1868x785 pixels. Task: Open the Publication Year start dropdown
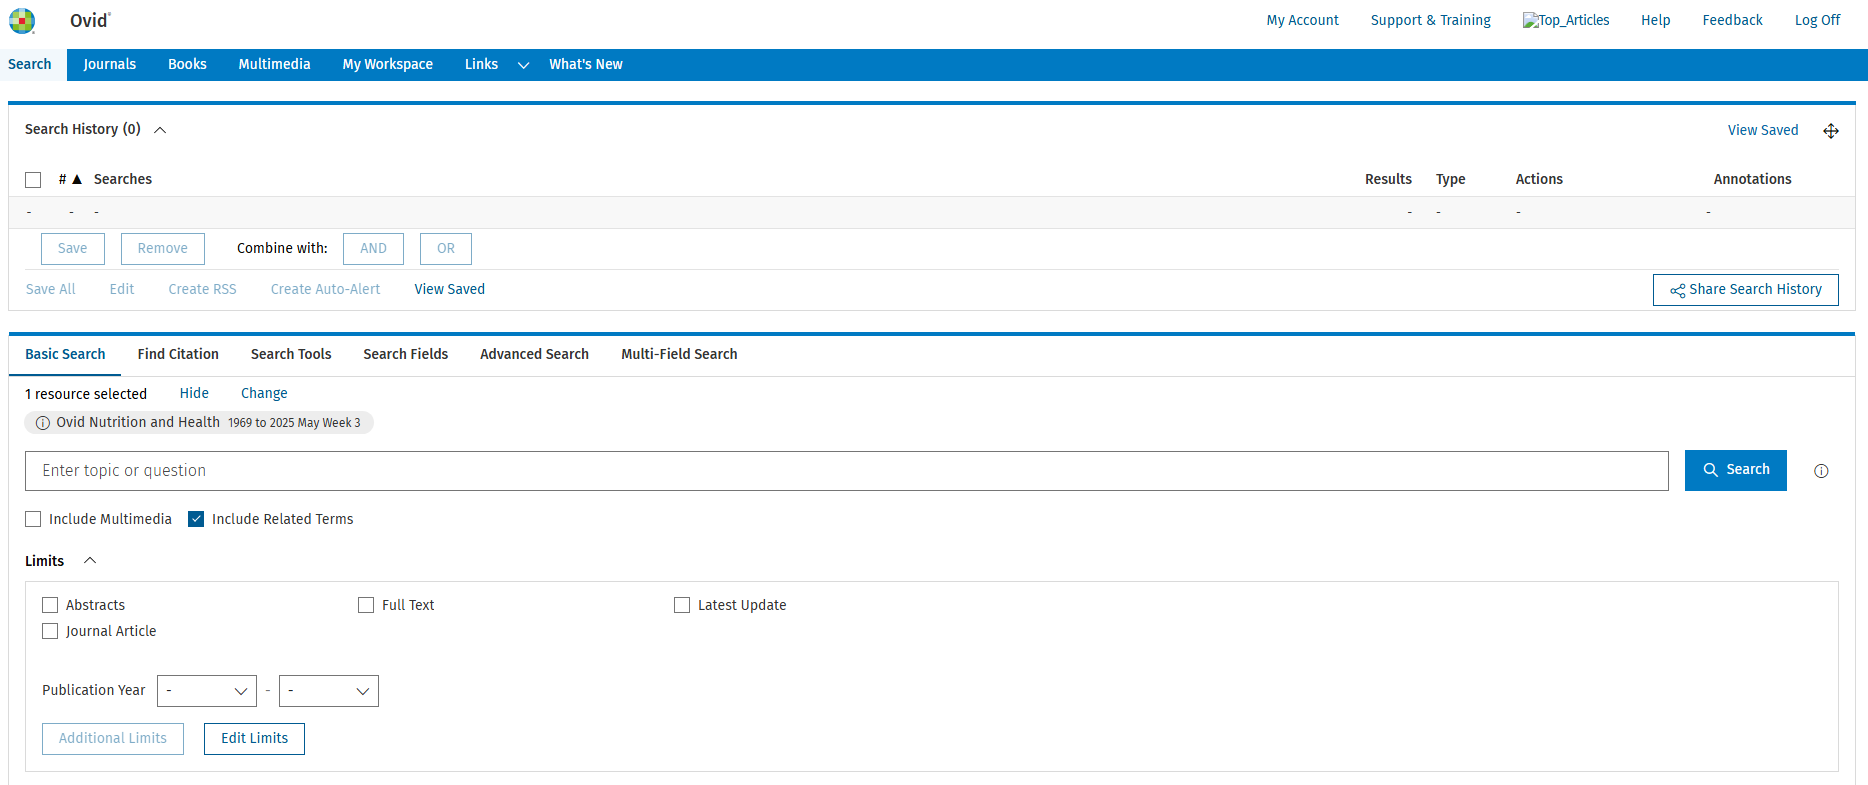tap(207, 691)
